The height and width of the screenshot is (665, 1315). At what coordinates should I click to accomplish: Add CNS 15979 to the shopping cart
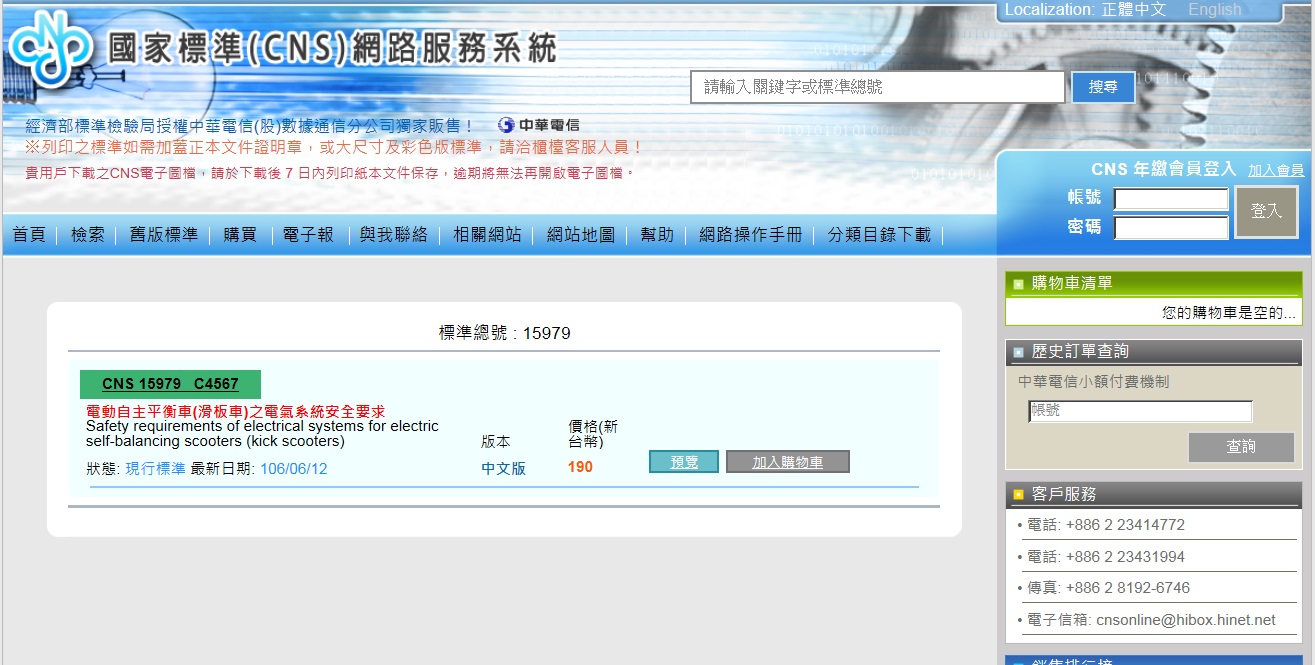(x=787, y=461)
